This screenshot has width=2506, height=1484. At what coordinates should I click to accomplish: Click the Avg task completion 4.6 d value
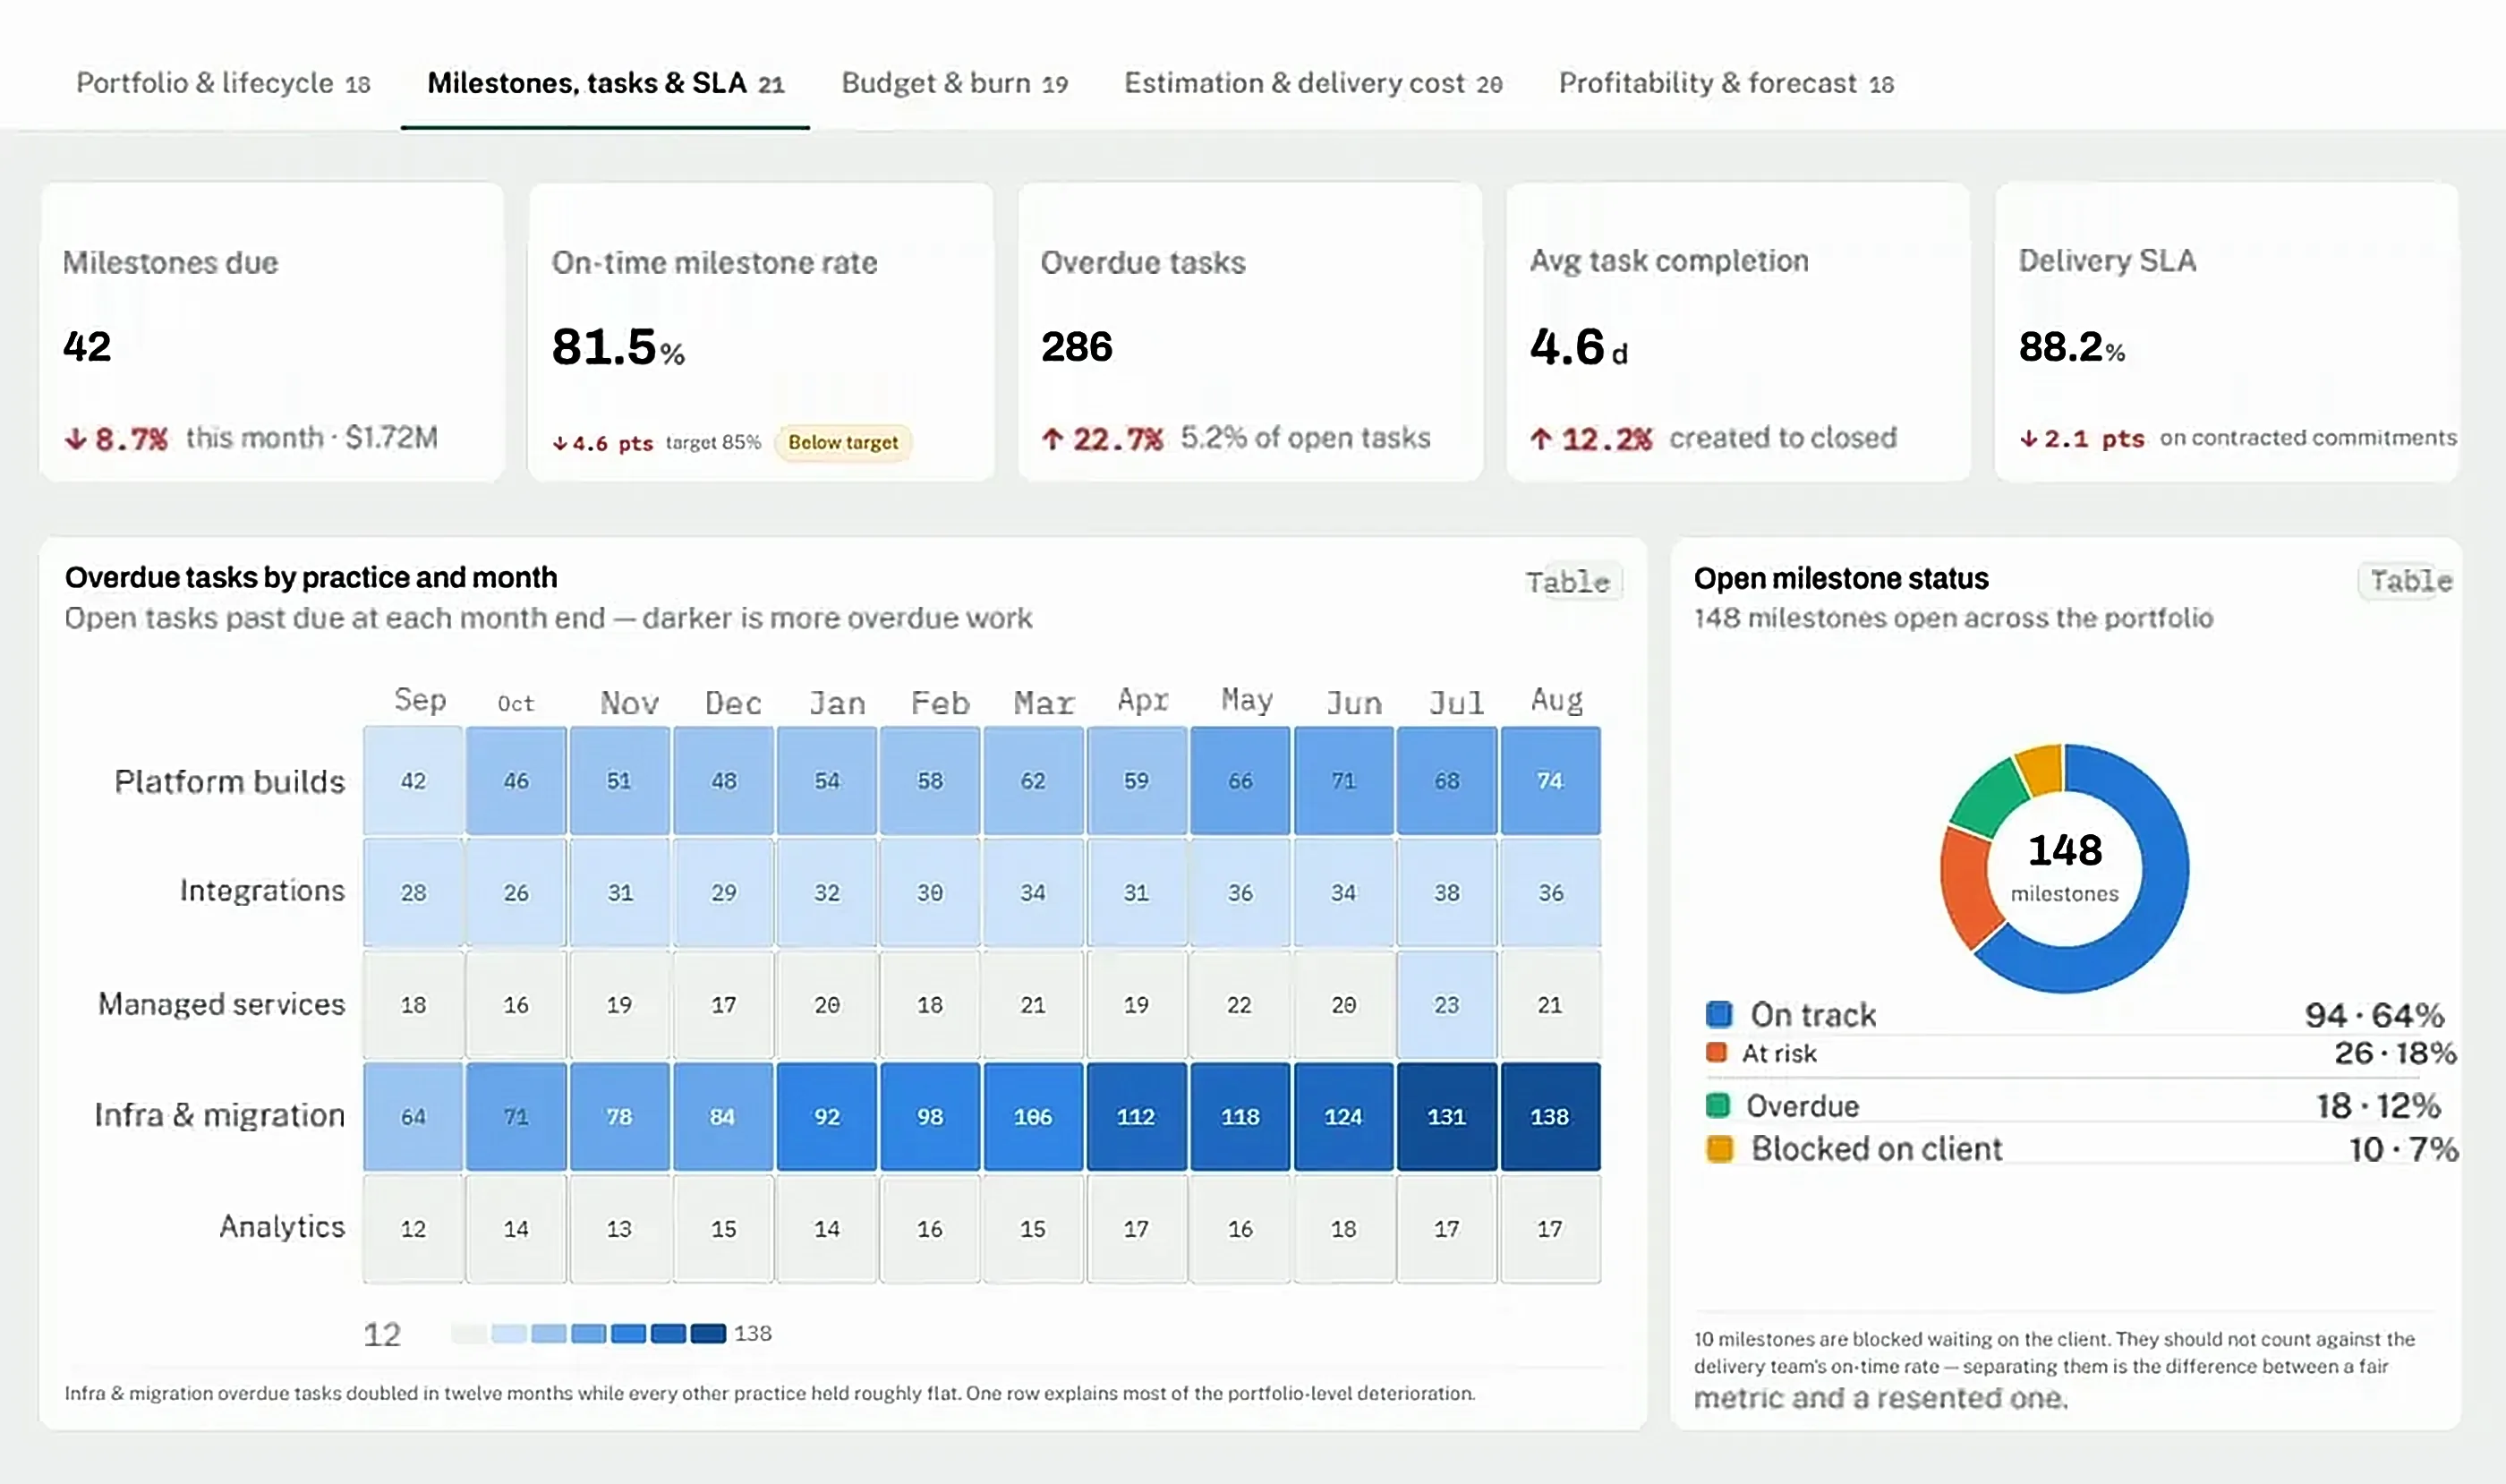coord(1578,348)
